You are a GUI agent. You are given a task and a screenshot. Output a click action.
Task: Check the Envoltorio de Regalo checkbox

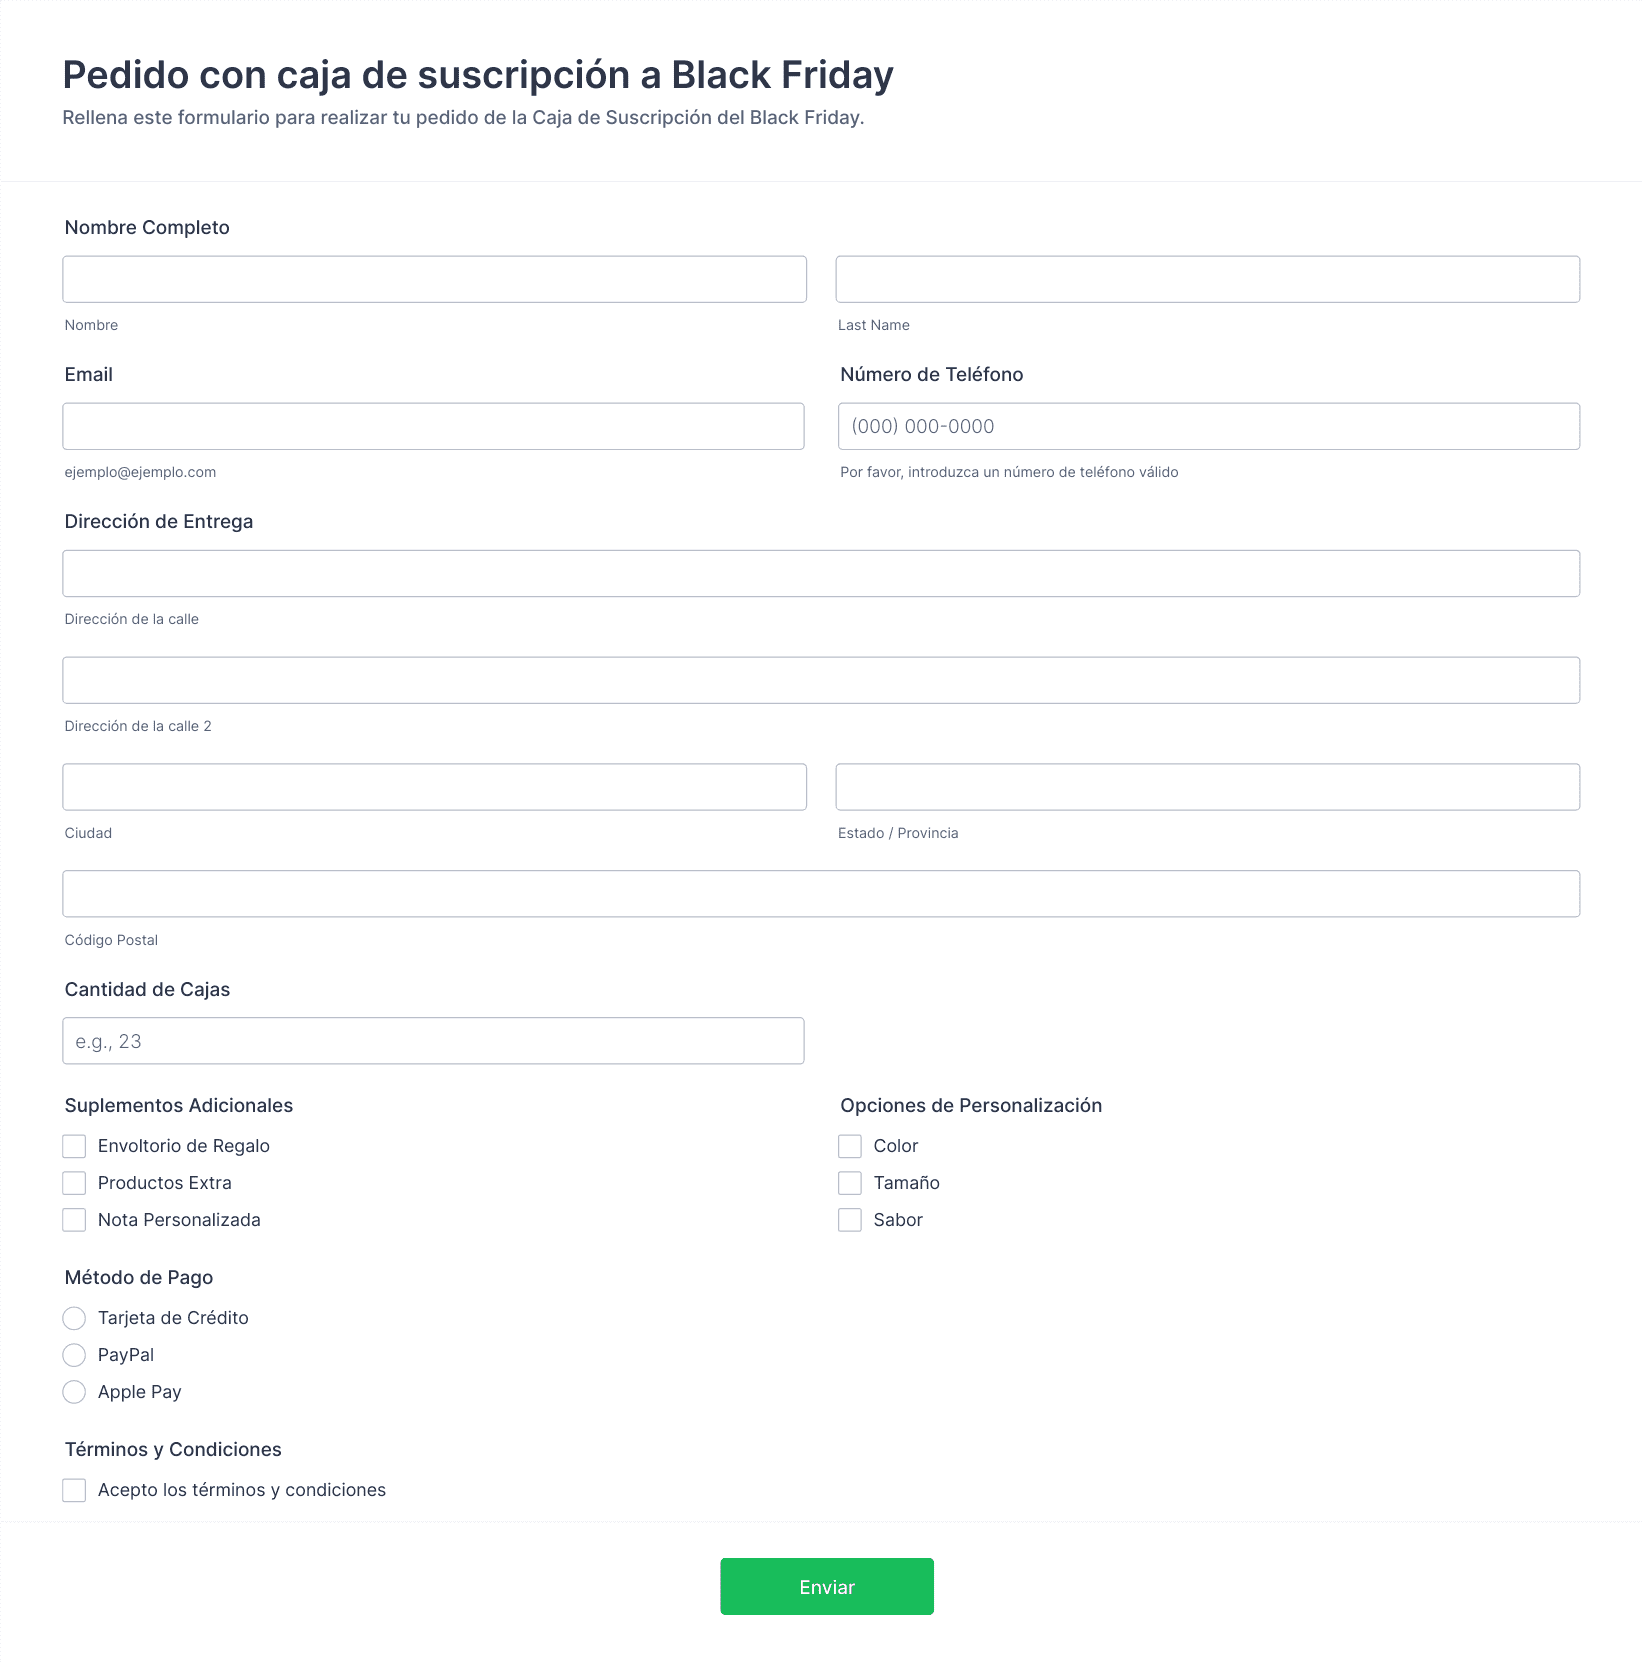click(x=74, y=1146)
